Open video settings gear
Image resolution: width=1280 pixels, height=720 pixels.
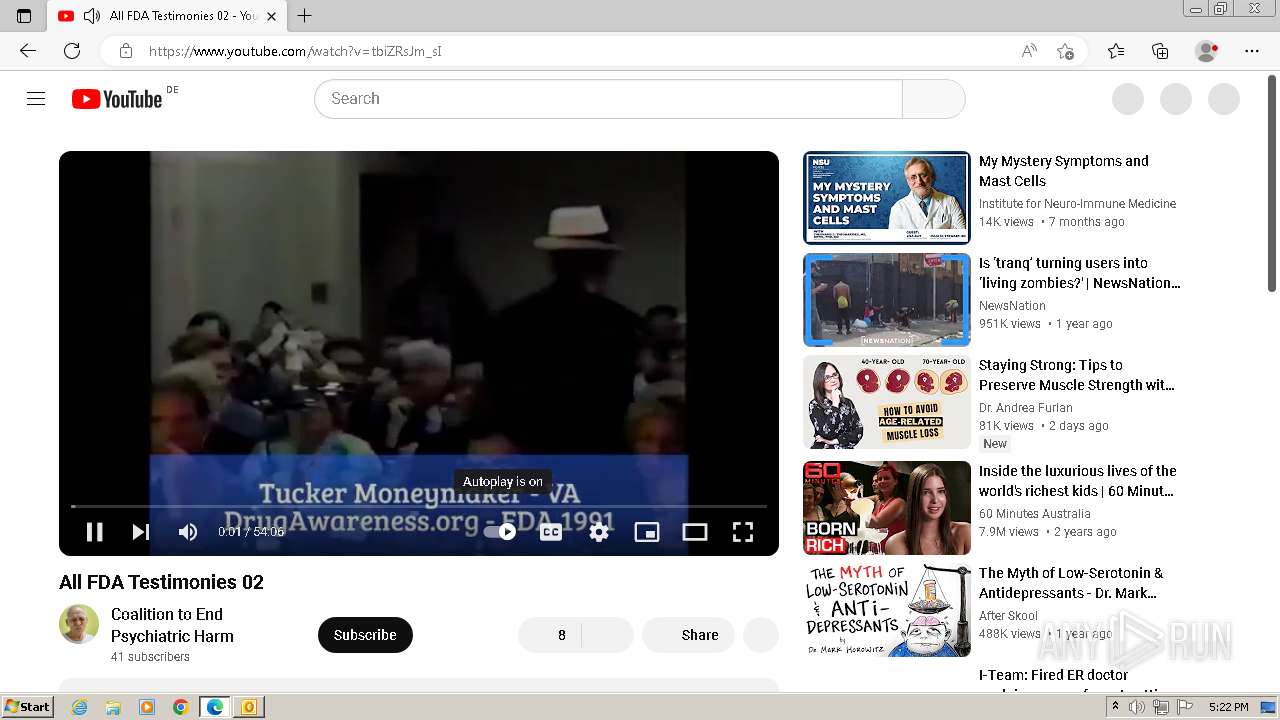pos(599,532)
